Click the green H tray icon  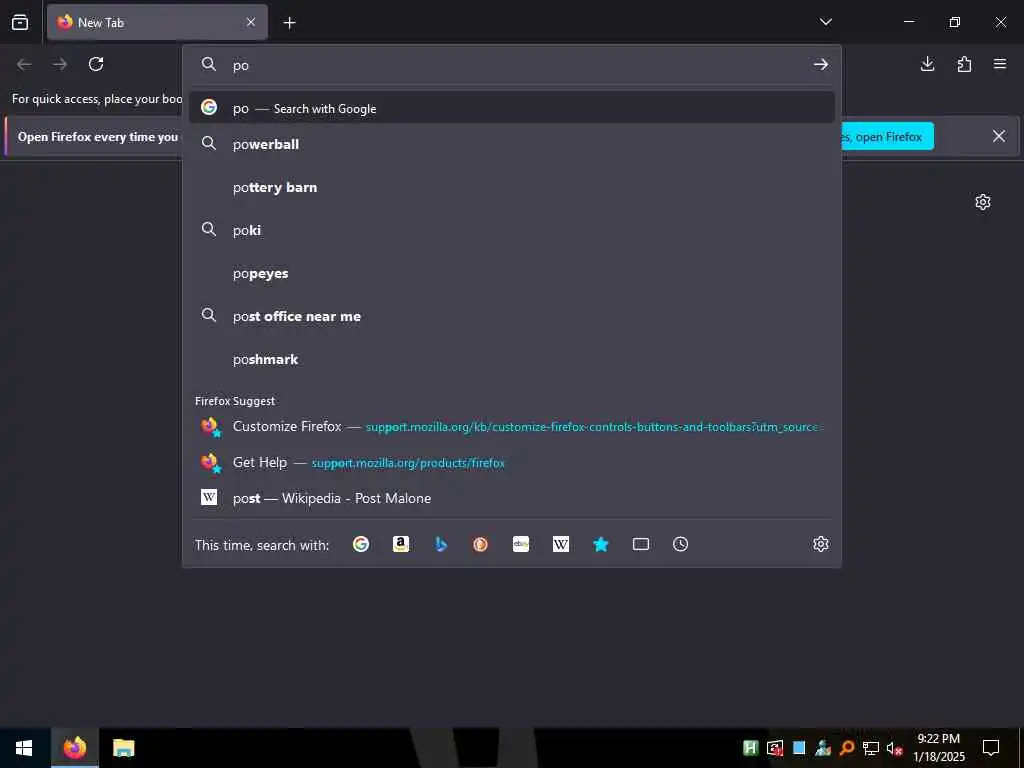pos(750,748)
